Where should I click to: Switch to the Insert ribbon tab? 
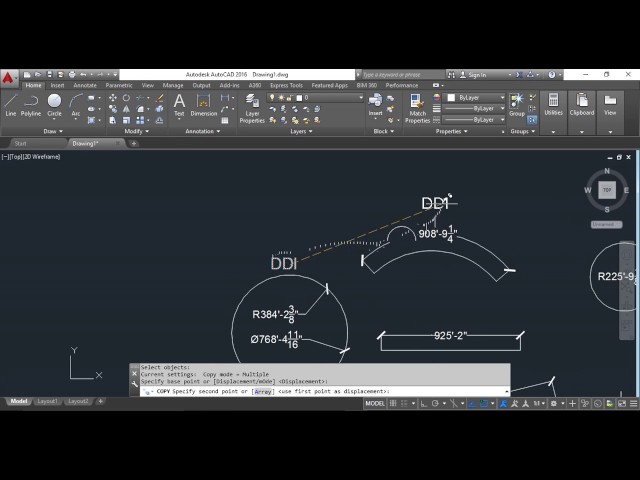click(x=57, y=85)
